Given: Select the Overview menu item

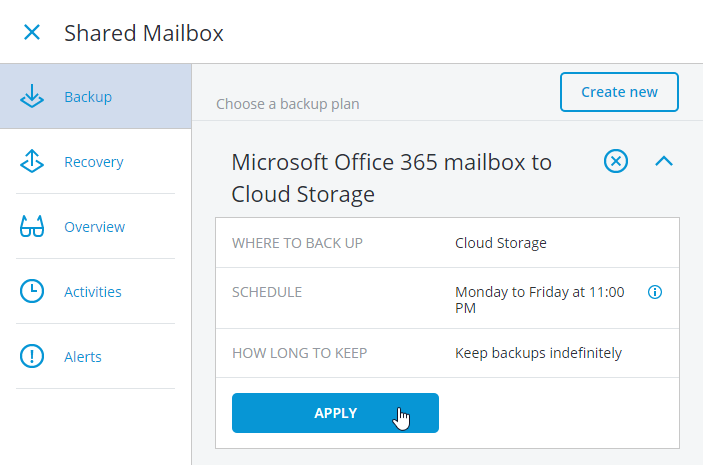Looking at the screenshot, I should pos(95,226).
